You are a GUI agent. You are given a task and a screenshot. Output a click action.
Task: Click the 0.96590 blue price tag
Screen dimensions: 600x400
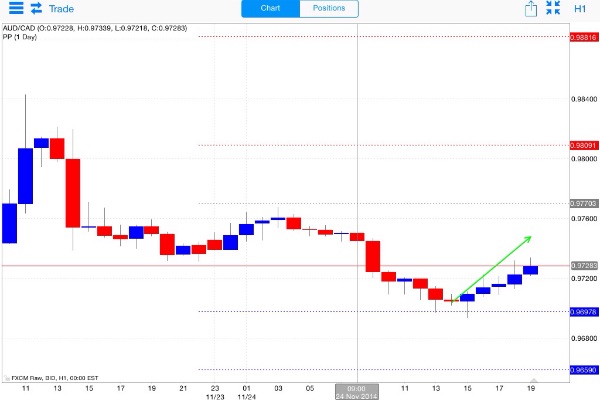pos(583,370)
